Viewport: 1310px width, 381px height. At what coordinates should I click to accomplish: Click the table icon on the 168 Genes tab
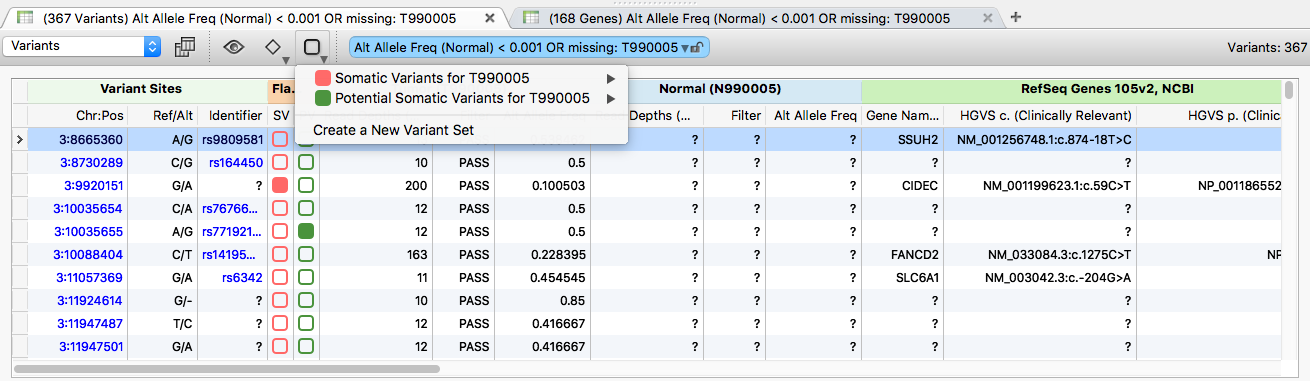(x=530, y=18)
